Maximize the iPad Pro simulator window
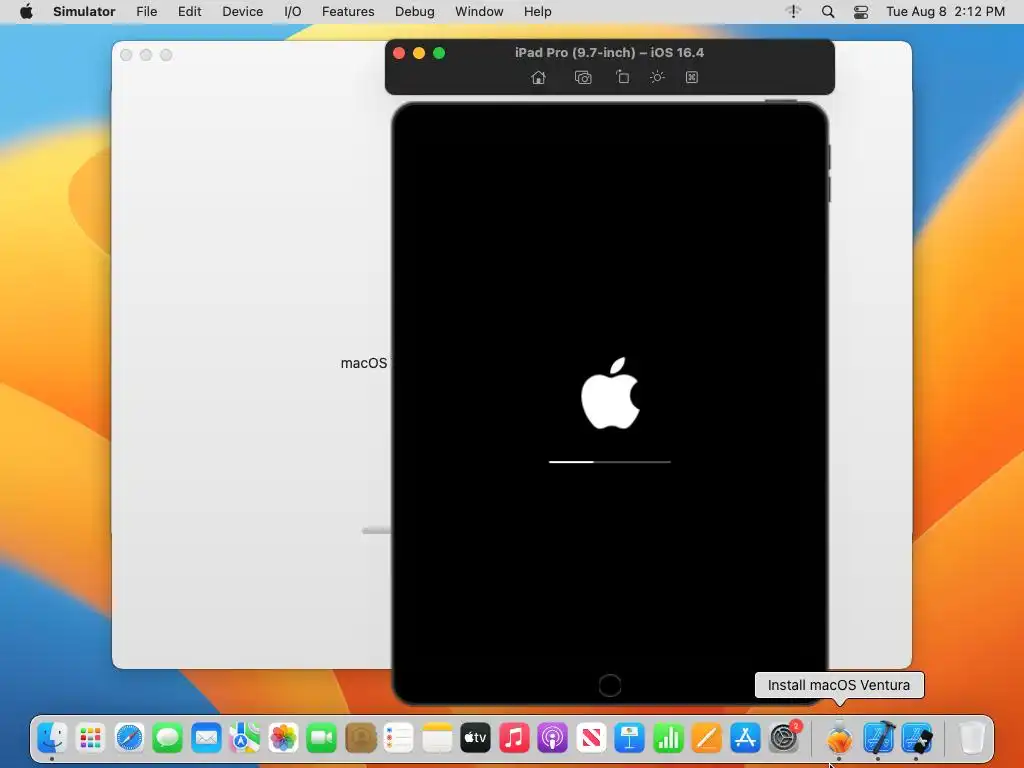1024x768 pixels. click(439, 53)
